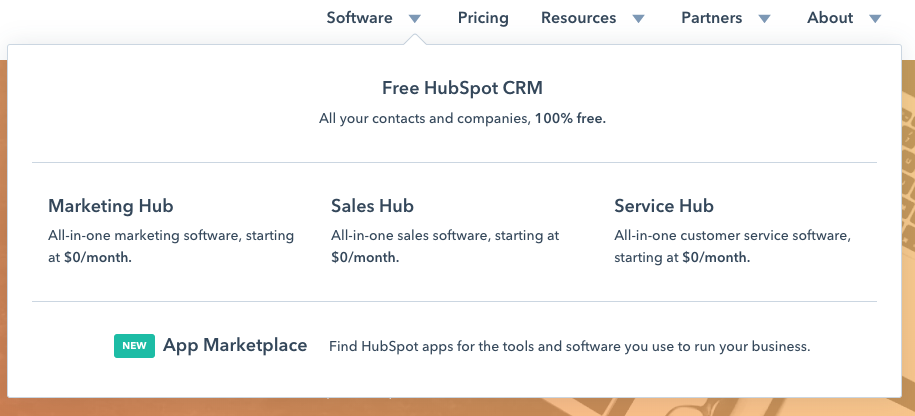This screenshot has height=416, width=915.
Task: Open the Service Hub heading
Action: click(x=664, y=206)
